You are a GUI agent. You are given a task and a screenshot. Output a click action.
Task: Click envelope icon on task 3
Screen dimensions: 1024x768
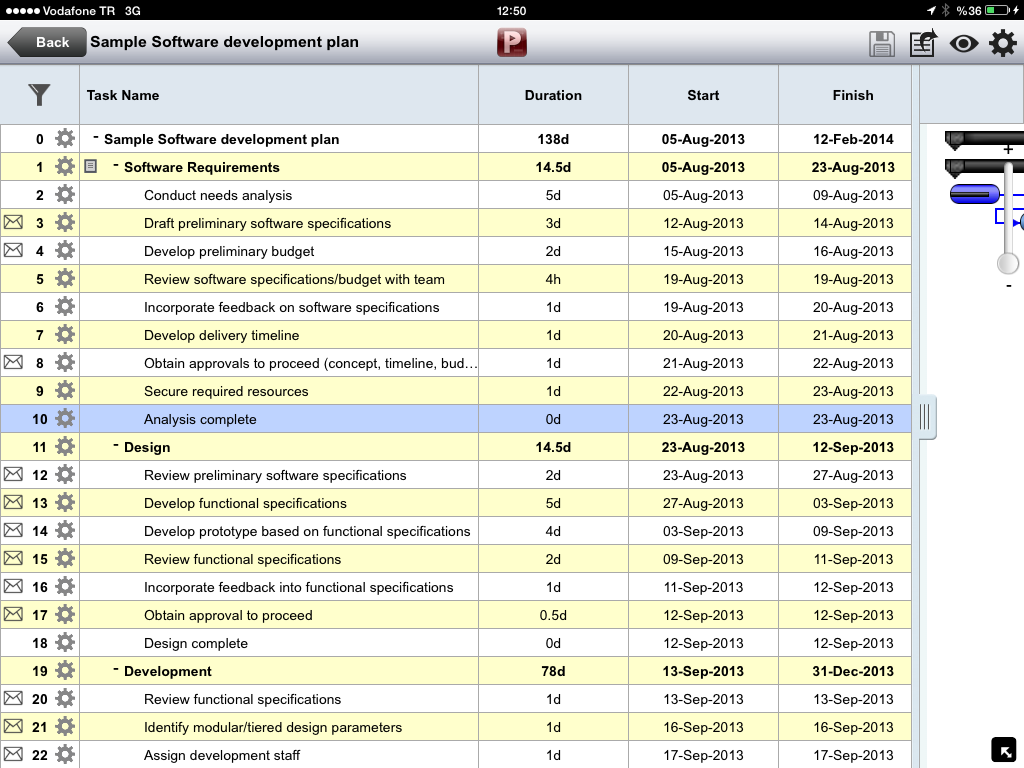[x=13, y=223]
